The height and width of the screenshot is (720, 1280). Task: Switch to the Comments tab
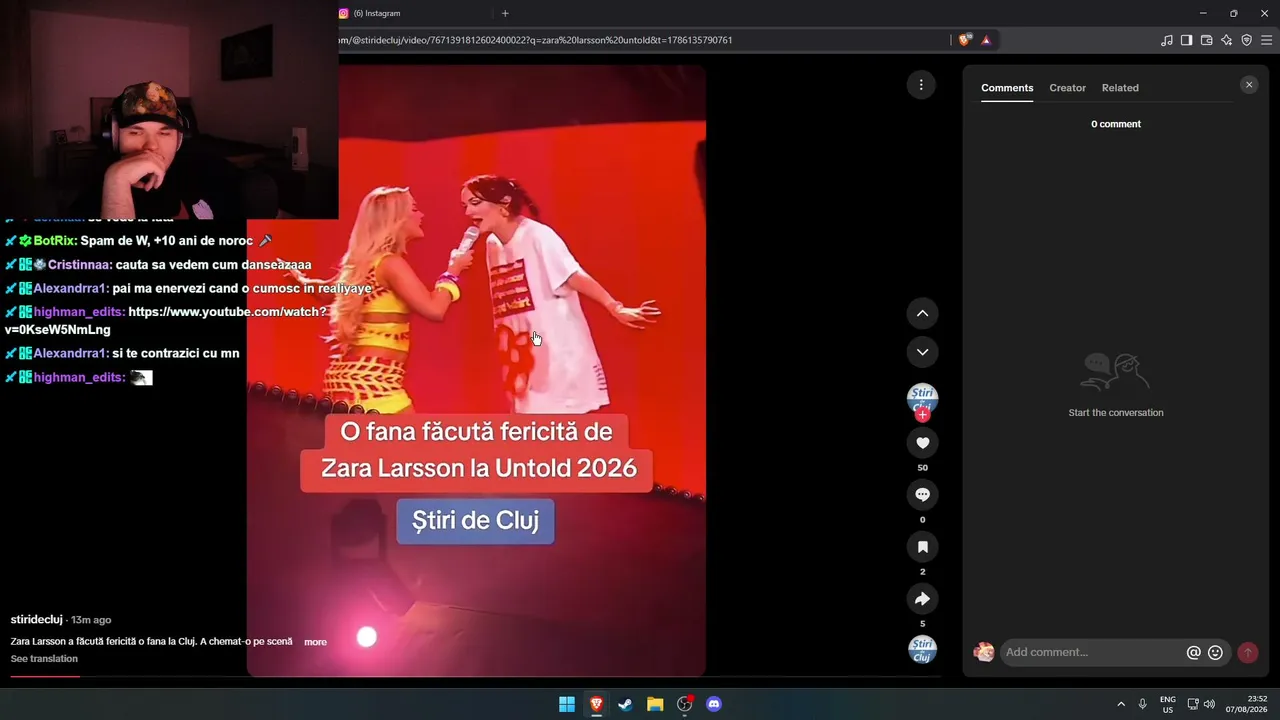pos(1007,88)
